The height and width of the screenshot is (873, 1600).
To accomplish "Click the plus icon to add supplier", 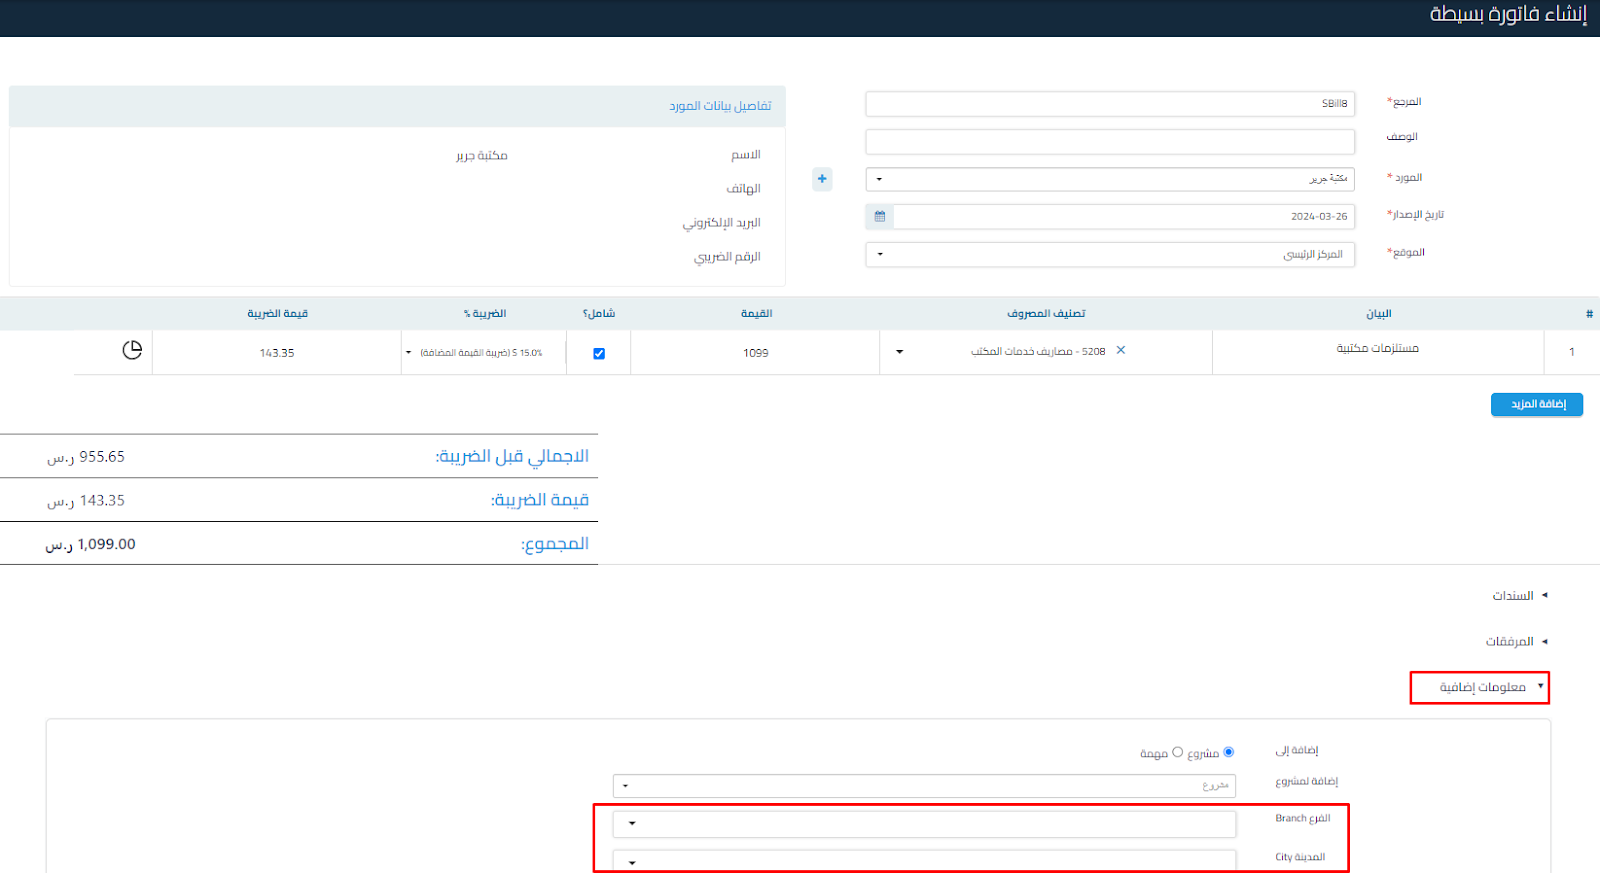I will 822,179.
